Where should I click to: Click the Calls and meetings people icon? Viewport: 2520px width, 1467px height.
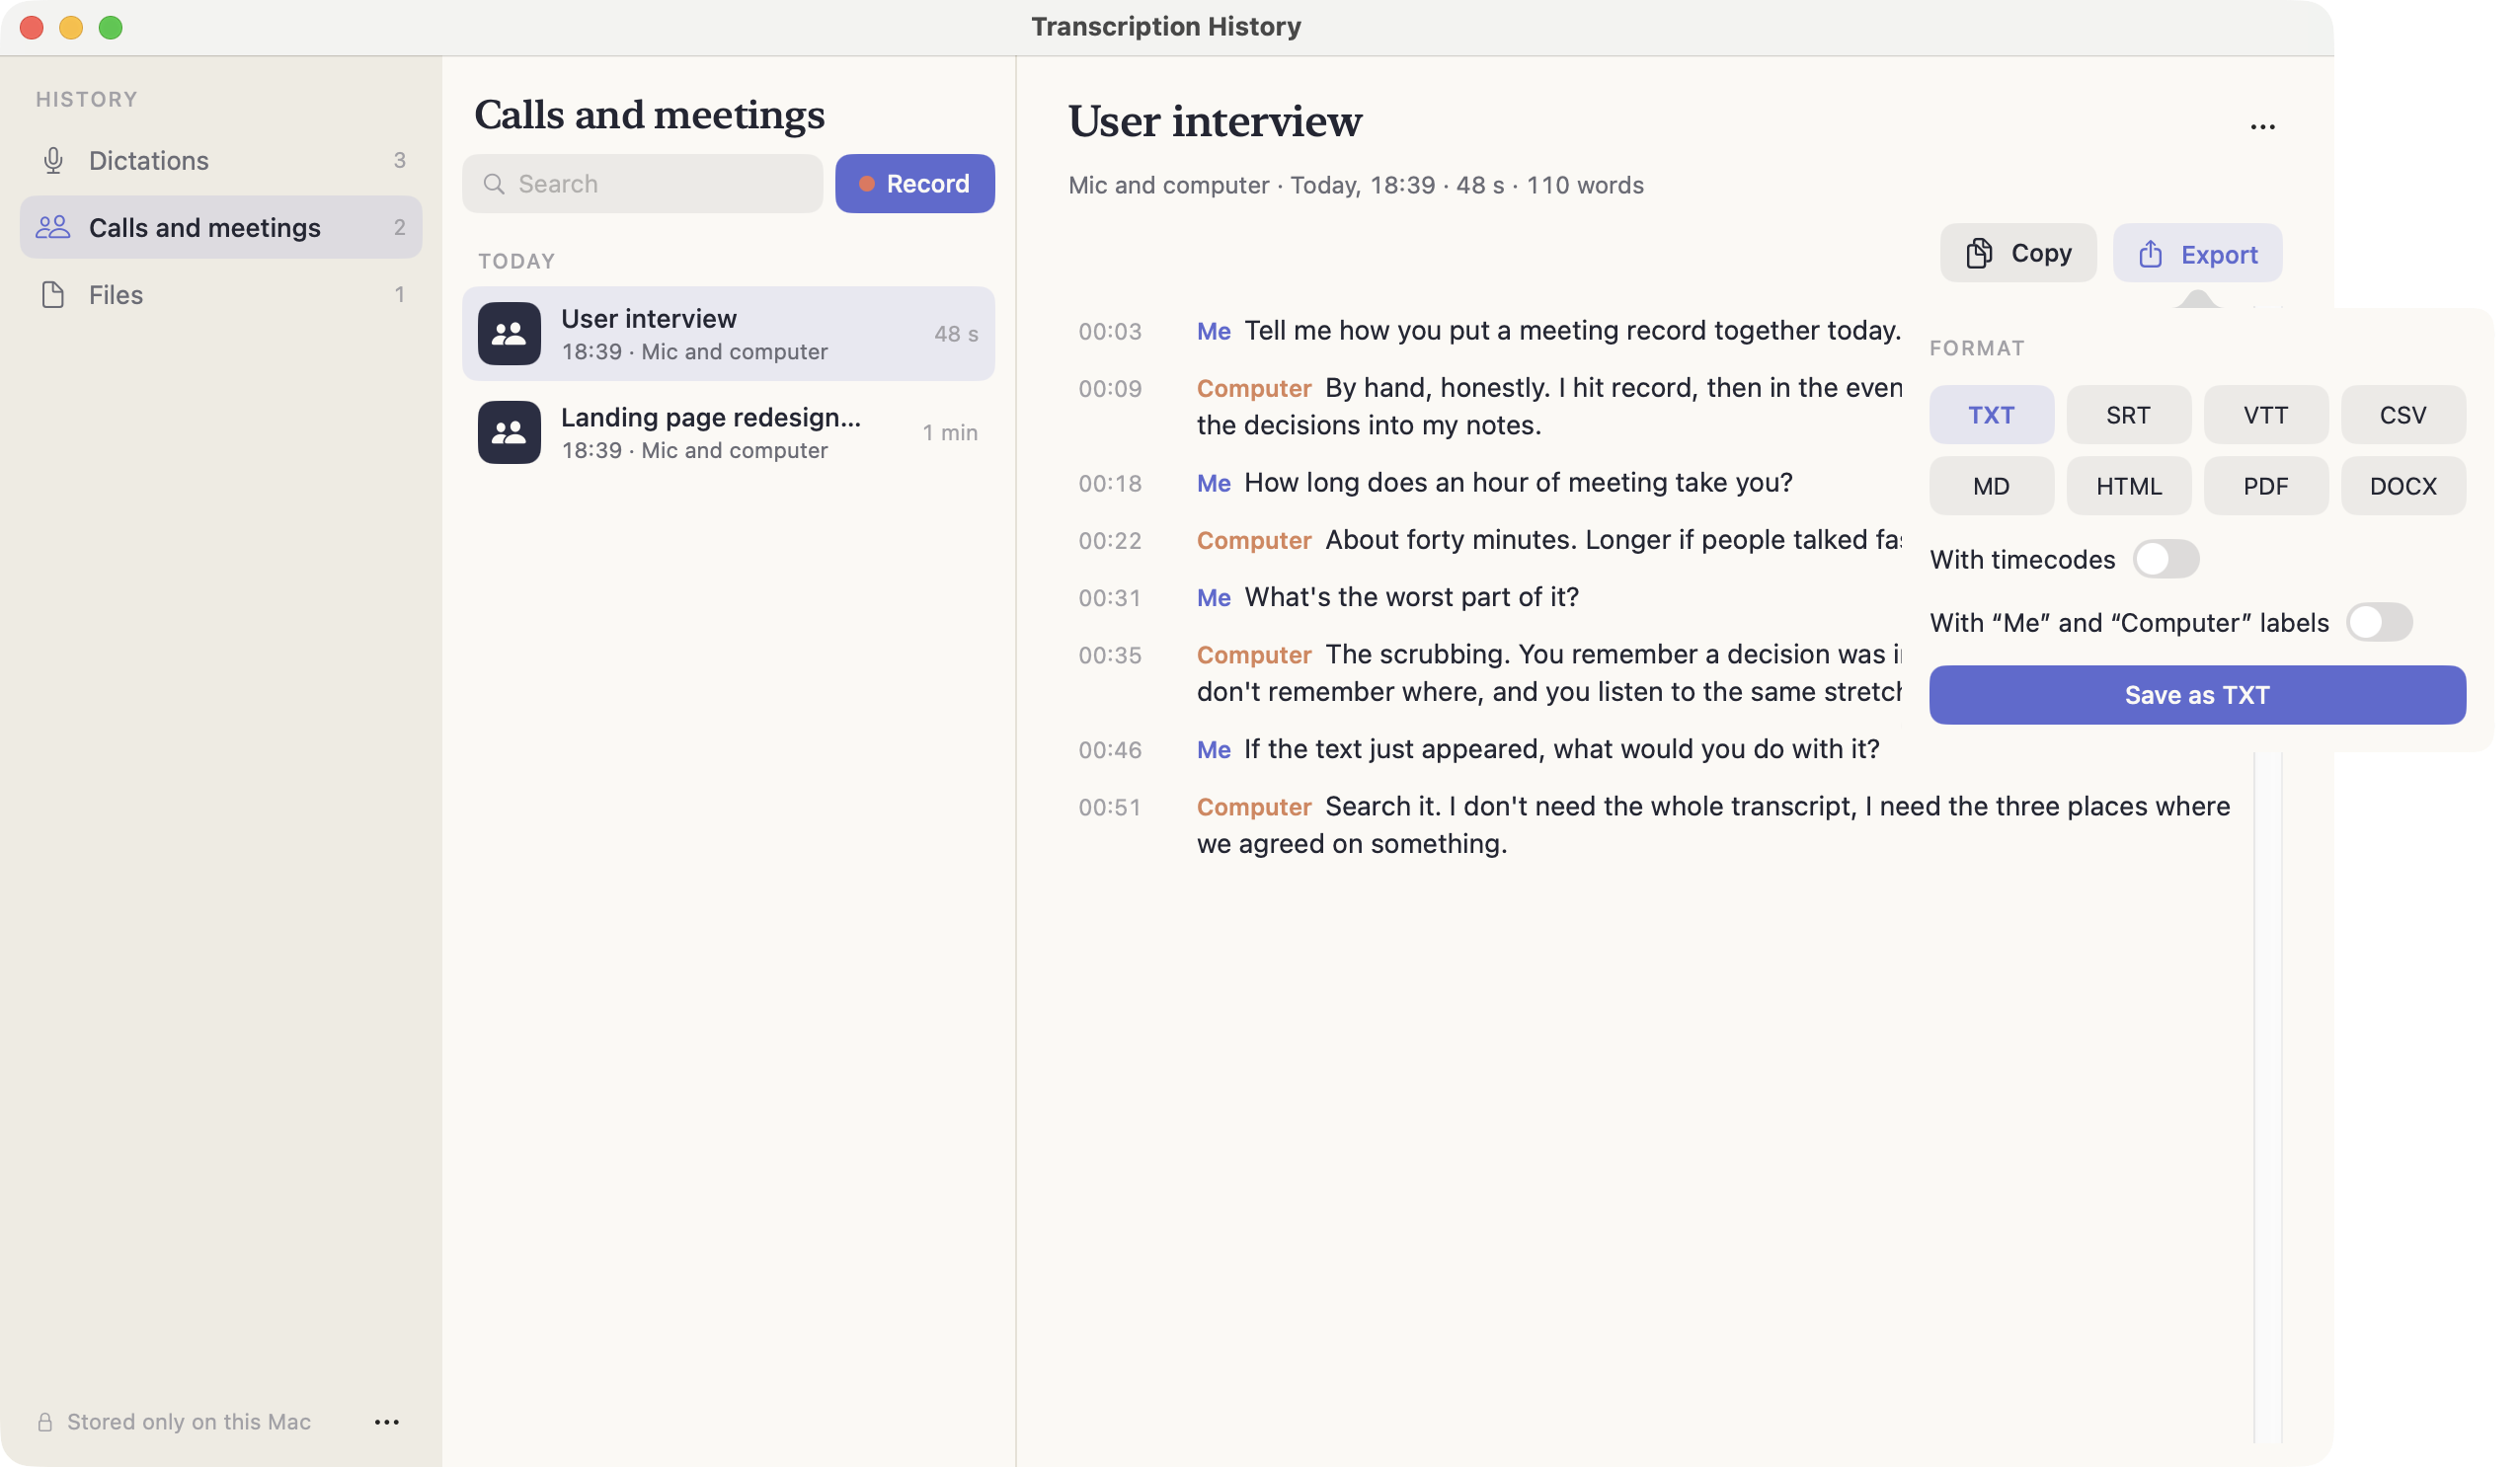click(x=53, y=227)
